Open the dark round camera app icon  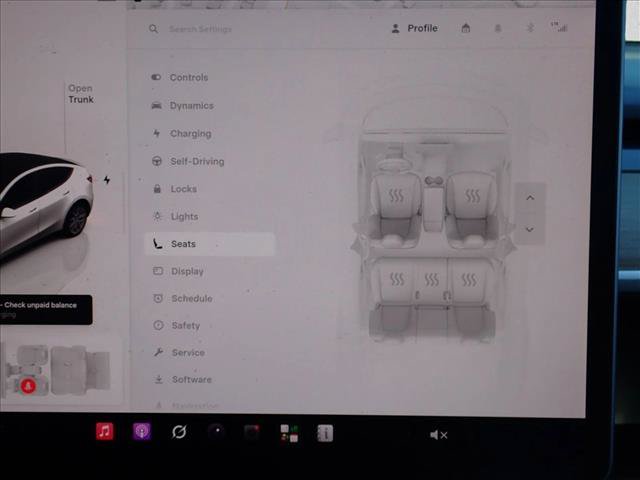(x=216, y=431)
